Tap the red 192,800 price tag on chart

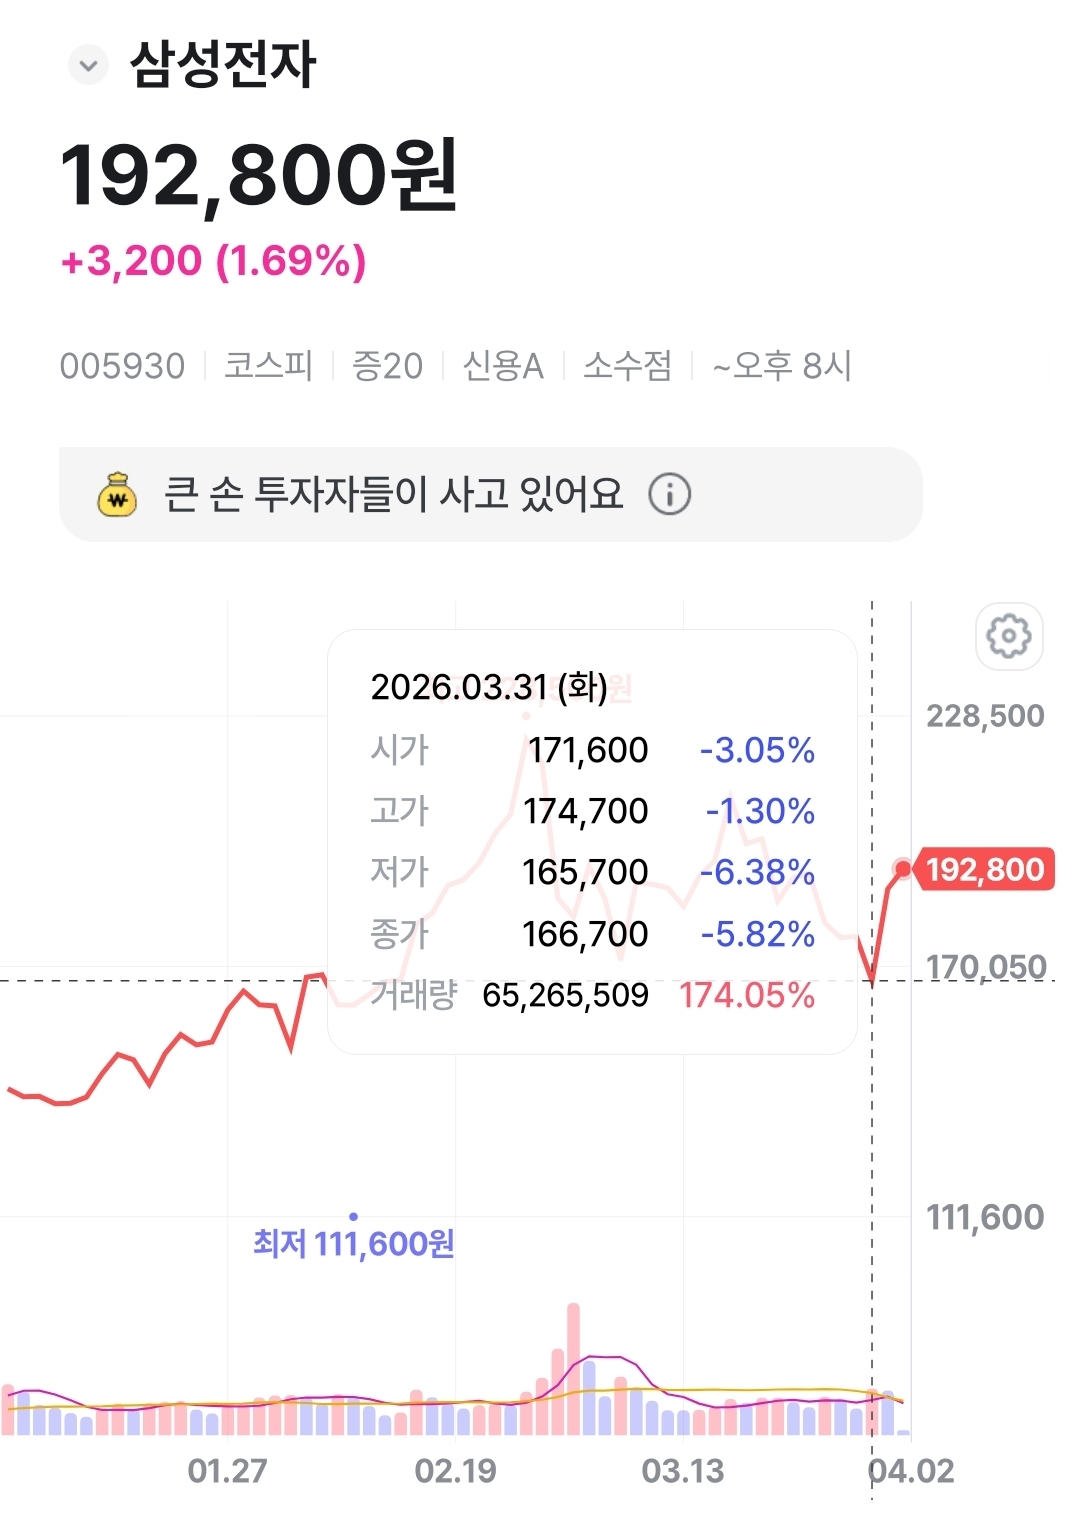click(984, 870)
